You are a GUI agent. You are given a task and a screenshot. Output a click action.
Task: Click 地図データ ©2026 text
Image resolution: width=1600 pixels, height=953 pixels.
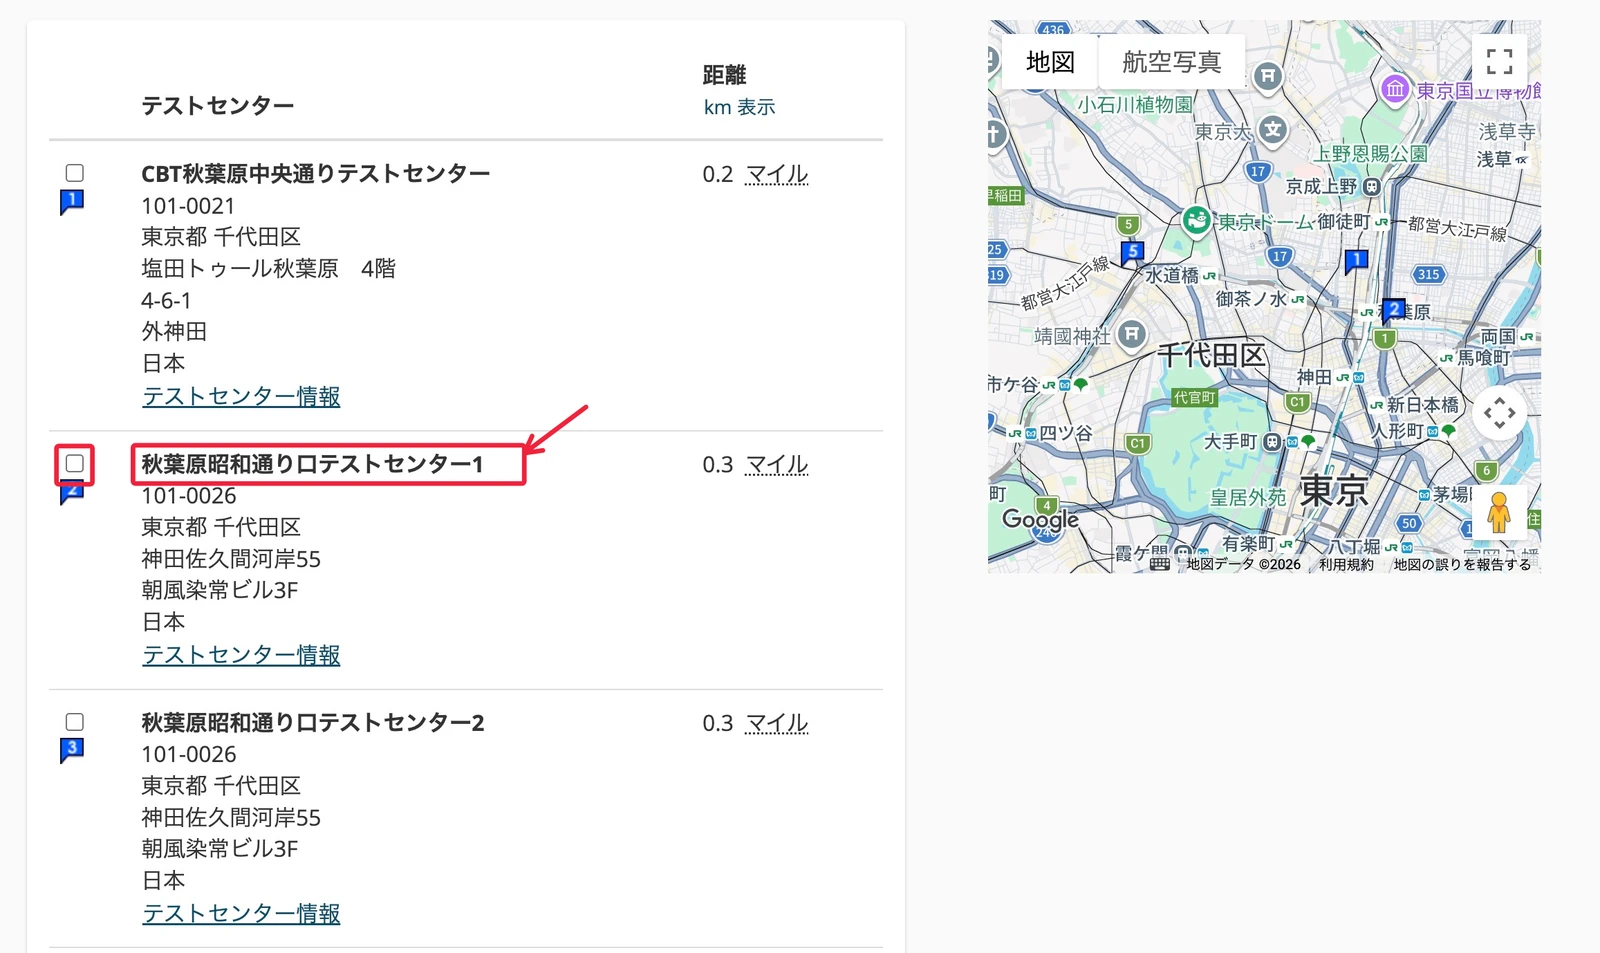1243,564
